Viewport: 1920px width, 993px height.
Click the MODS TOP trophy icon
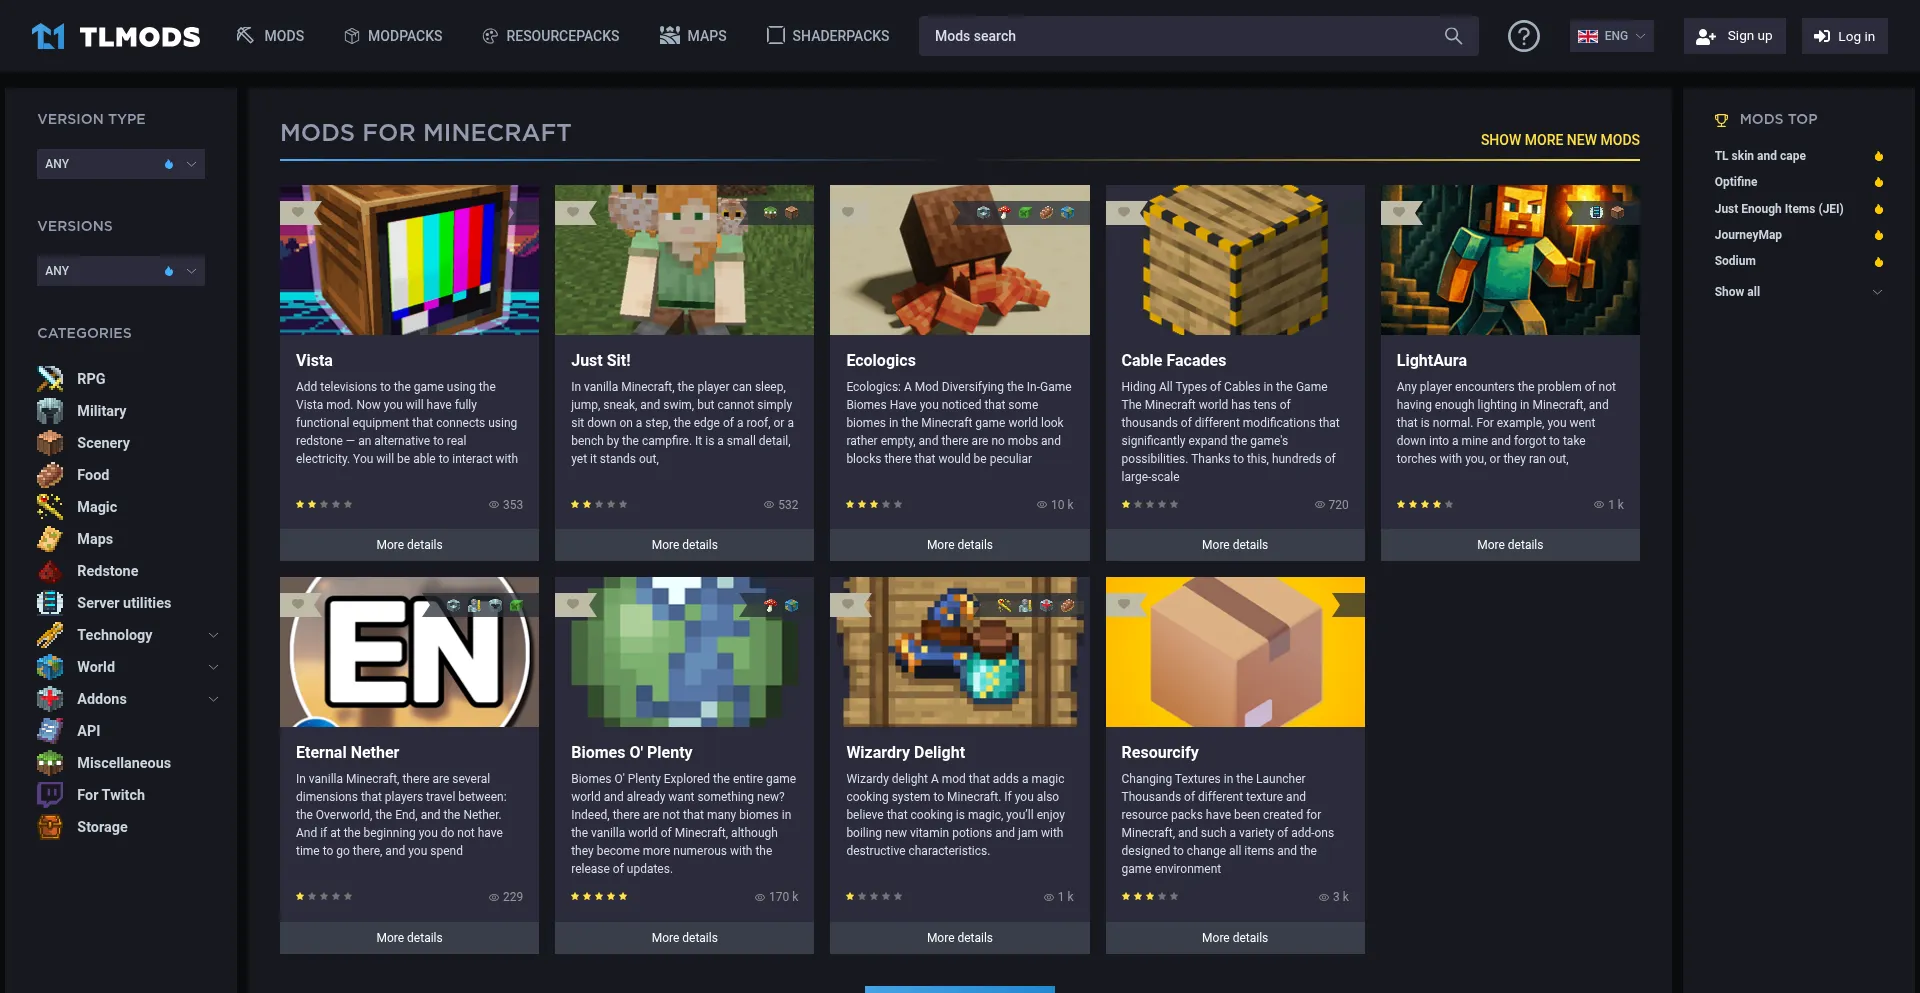pyautogui.click(x=1721, y=120)
